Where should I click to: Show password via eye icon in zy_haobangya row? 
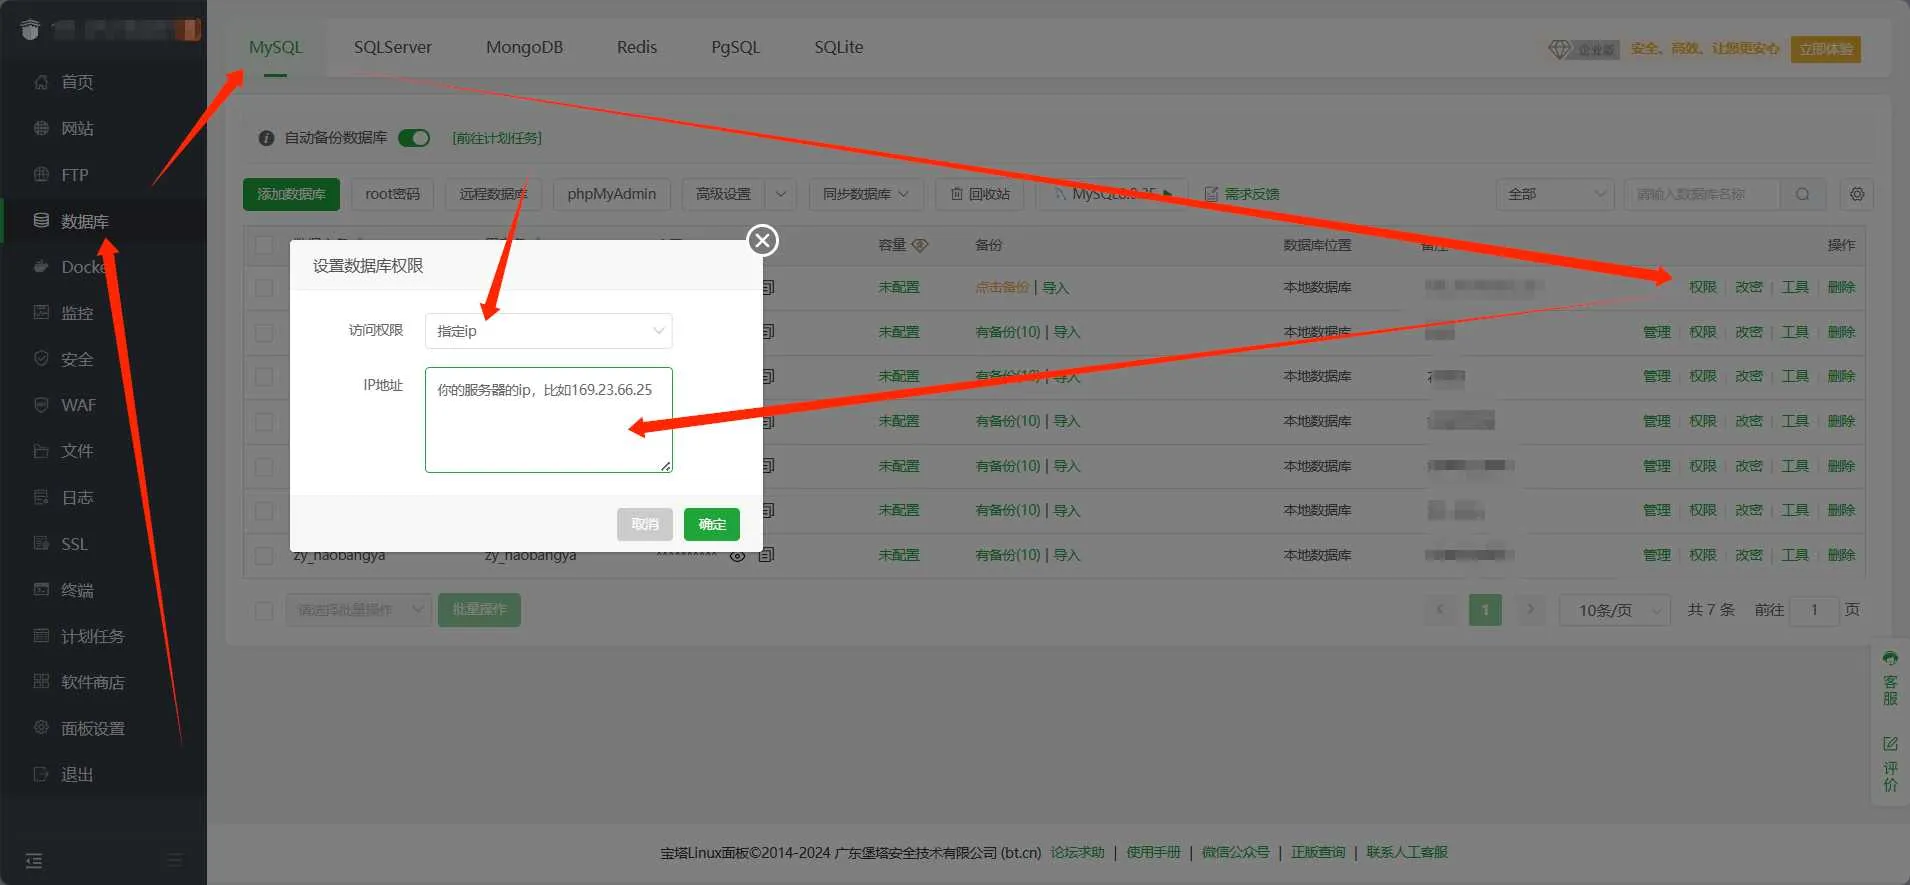[x=737, y=555]
